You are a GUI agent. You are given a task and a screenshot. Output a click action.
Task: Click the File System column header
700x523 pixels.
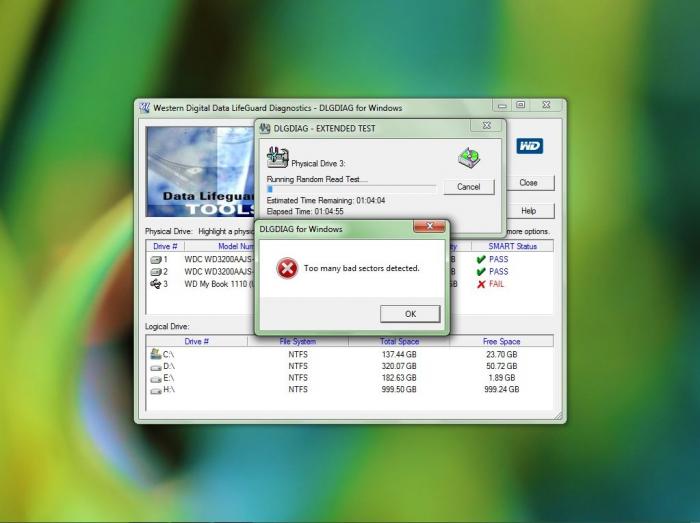click(298, 341)
